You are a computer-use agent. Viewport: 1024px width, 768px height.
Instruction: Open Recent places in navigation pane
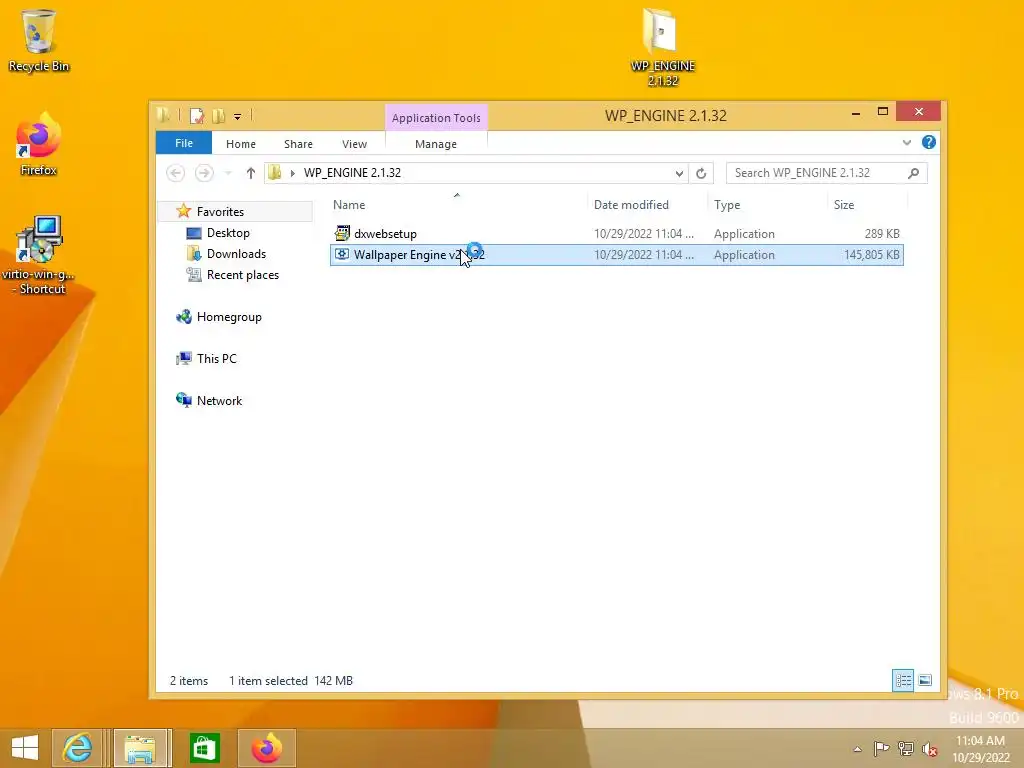click(x=242, y=275)
